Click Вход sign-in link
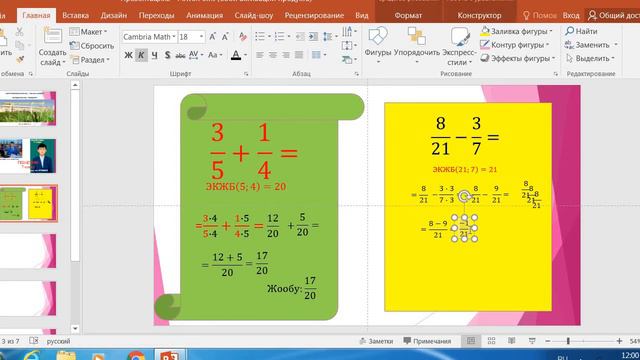The width and height of the screenshot is (640, 360). tap(571, 16)
